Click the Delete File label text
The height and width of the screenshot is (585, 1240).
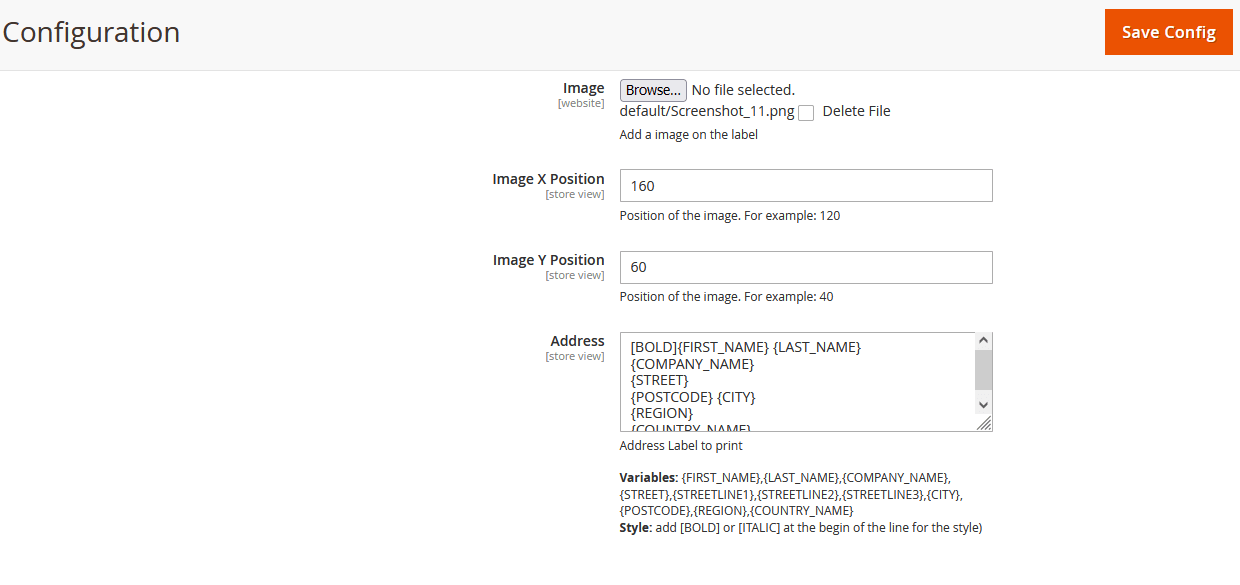pos(856,111)
